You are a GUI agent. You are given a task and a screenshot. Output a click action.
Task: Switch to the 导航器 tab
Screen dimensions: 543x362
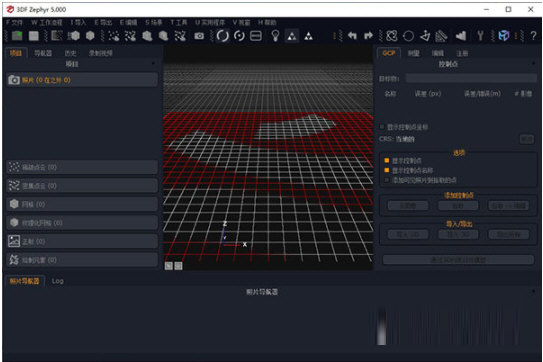[43, 53]
